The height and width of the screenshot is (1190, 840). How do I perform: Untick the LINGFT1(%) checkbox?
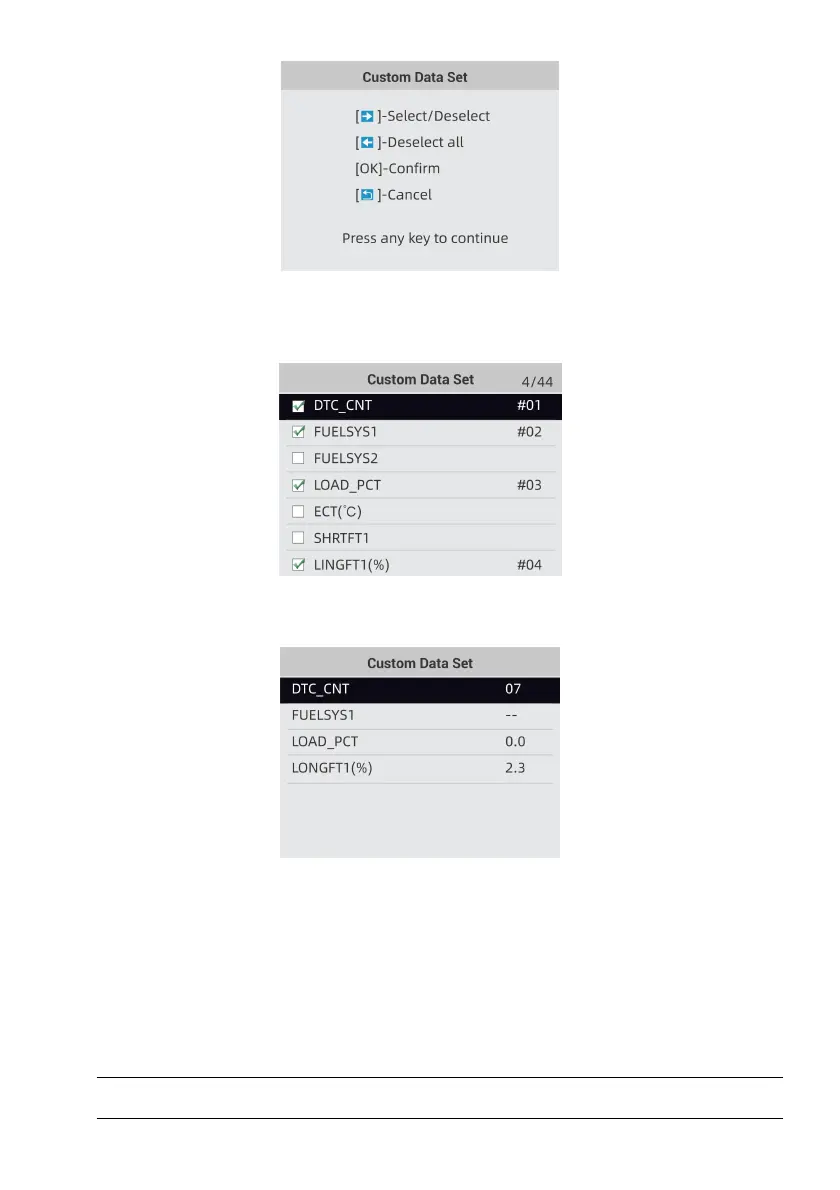click(298, 565)
